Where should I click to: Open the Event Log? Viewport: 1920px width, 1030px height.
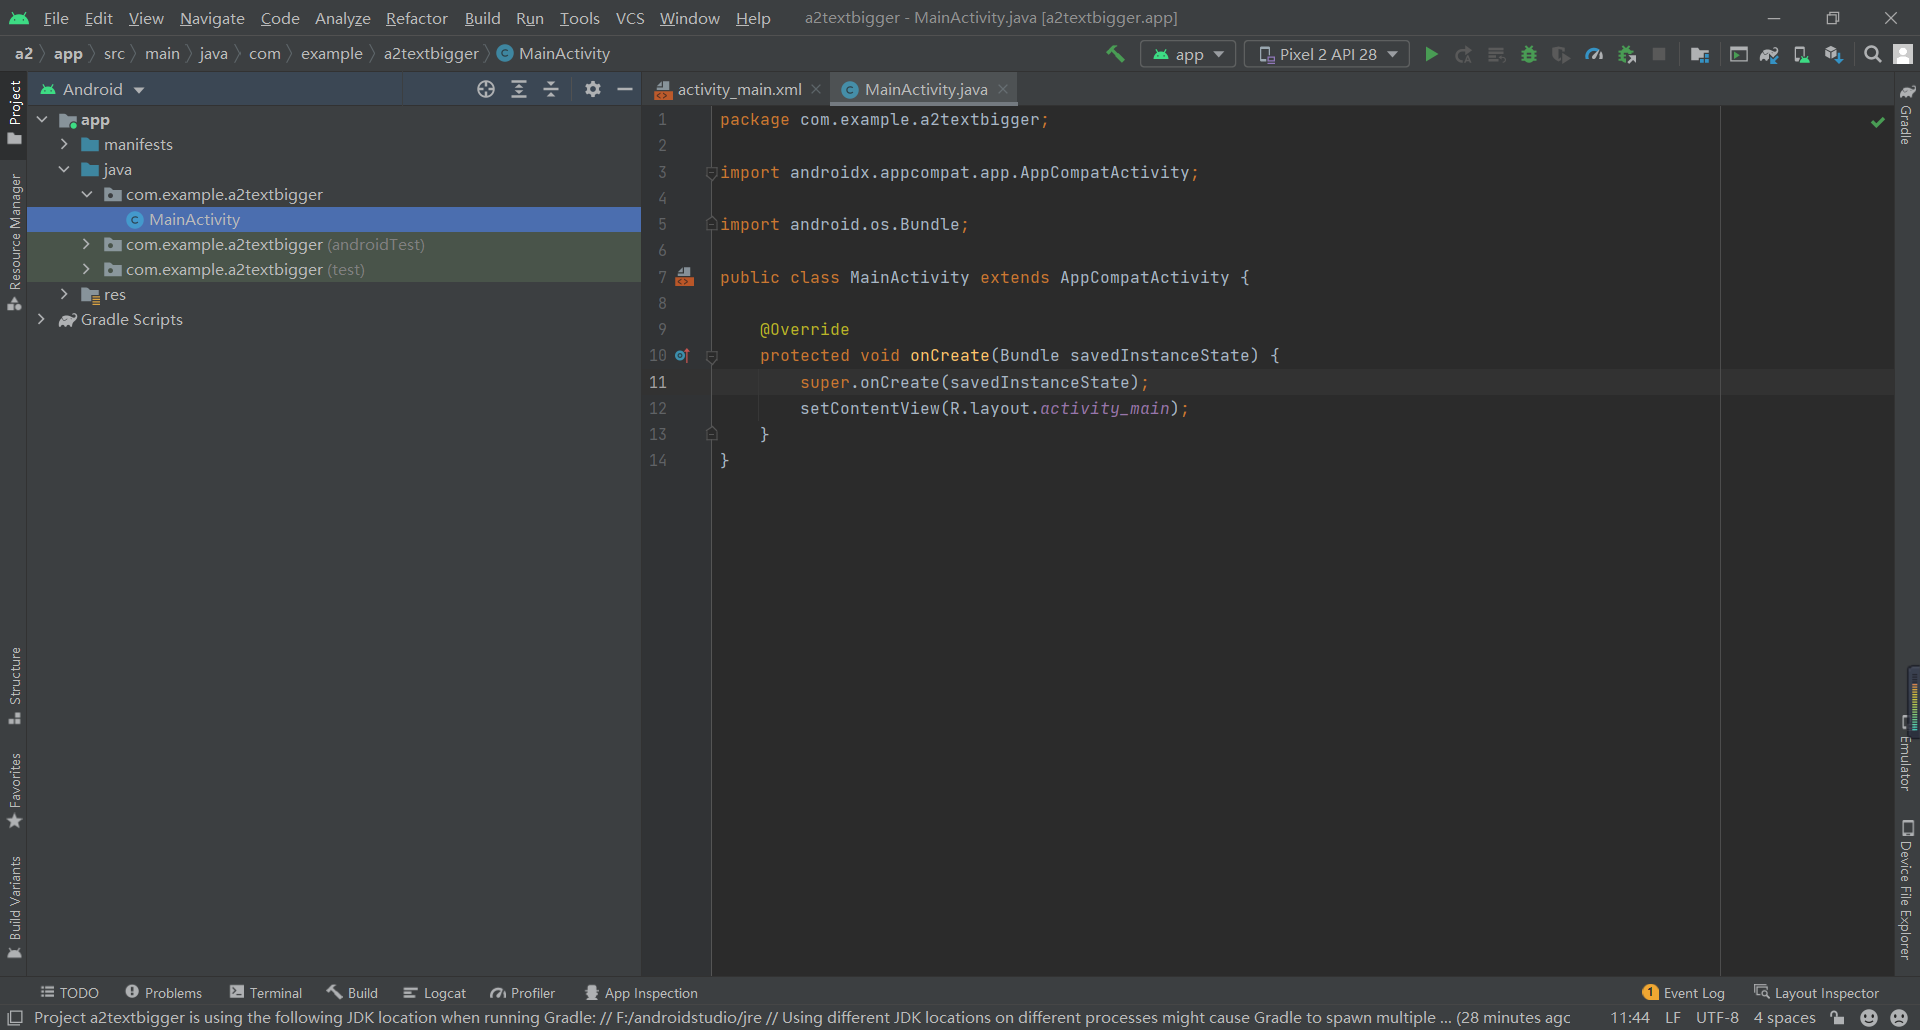click(1693, 992)
